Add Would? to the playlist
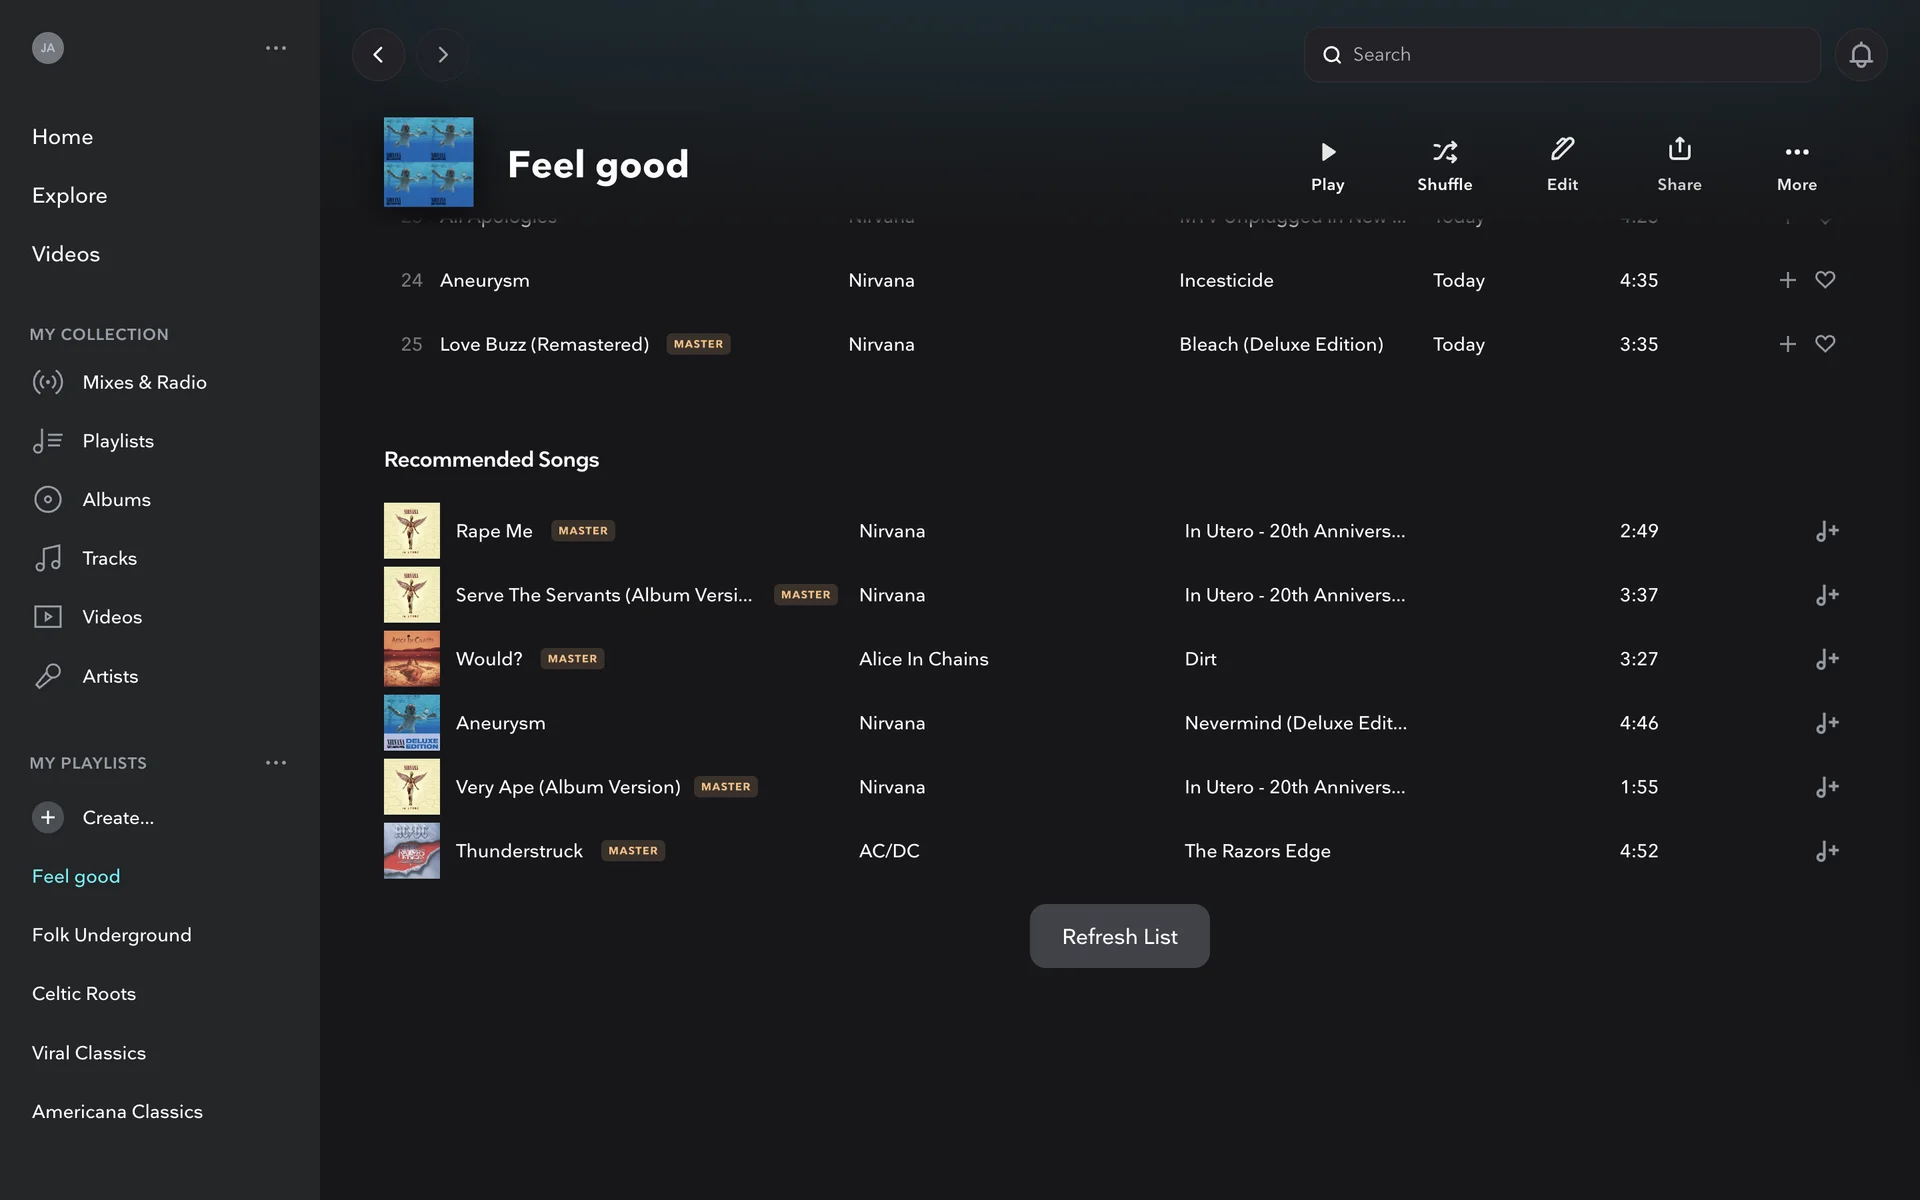 tap(1826, 659)
